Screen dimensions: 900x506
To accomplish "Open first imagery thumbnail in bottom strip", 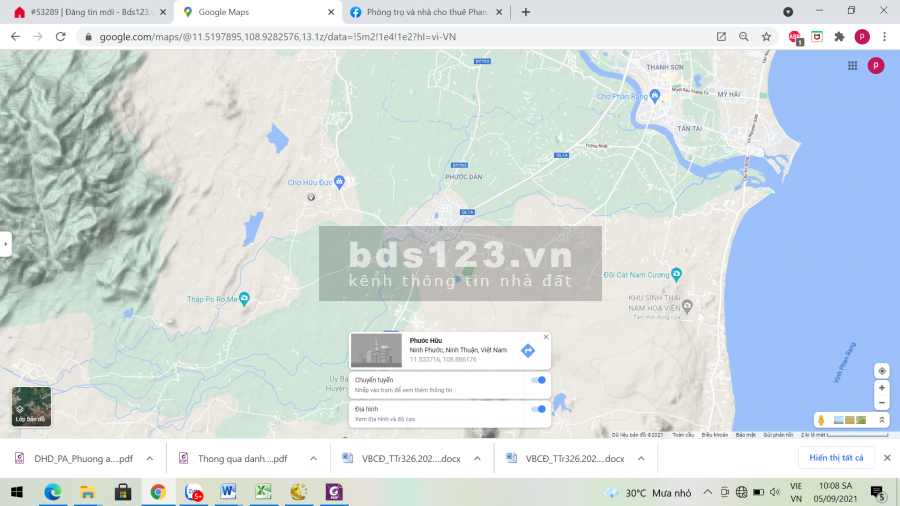I will [x=838, y=420].
